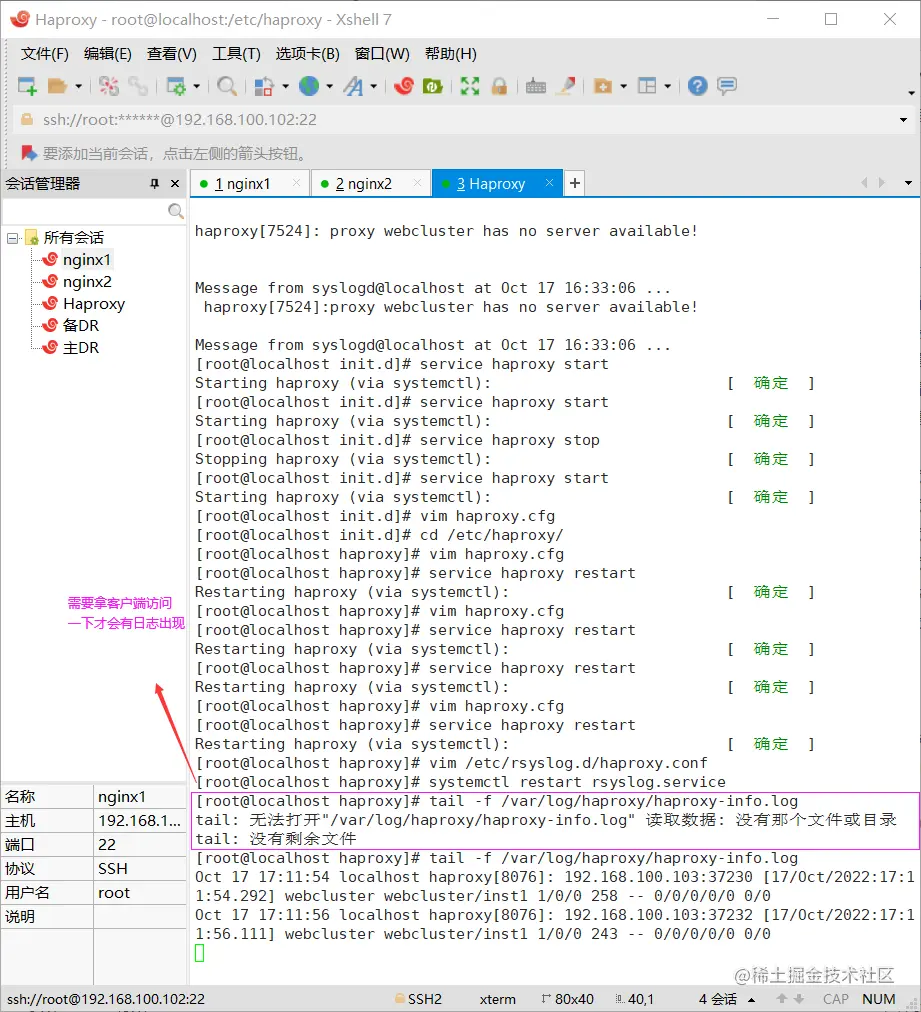
Task: Expand the properties icon dropdown arrow
Action: click(x=197, y=86)
